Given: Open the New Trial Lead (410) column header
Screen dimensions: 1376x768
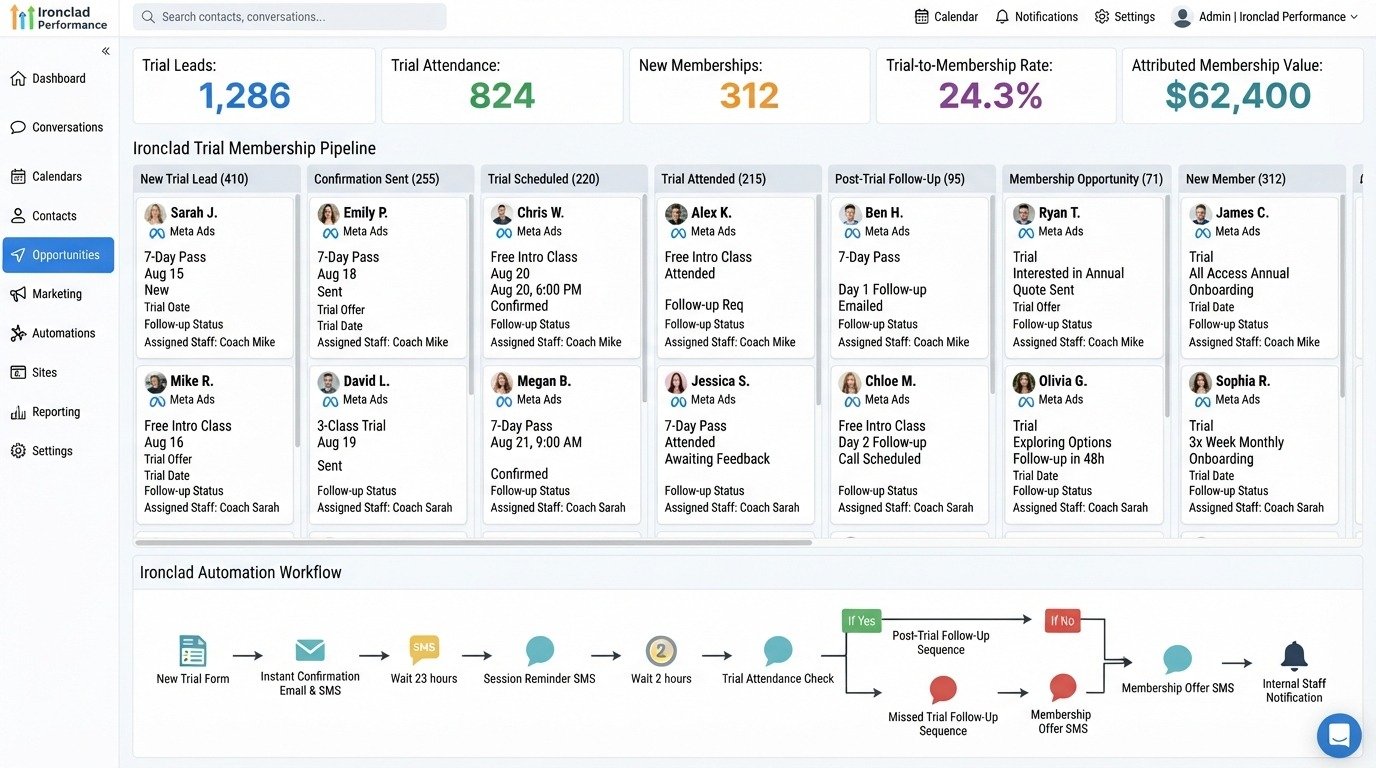Looking at the screenshot, I should [217, 179].
